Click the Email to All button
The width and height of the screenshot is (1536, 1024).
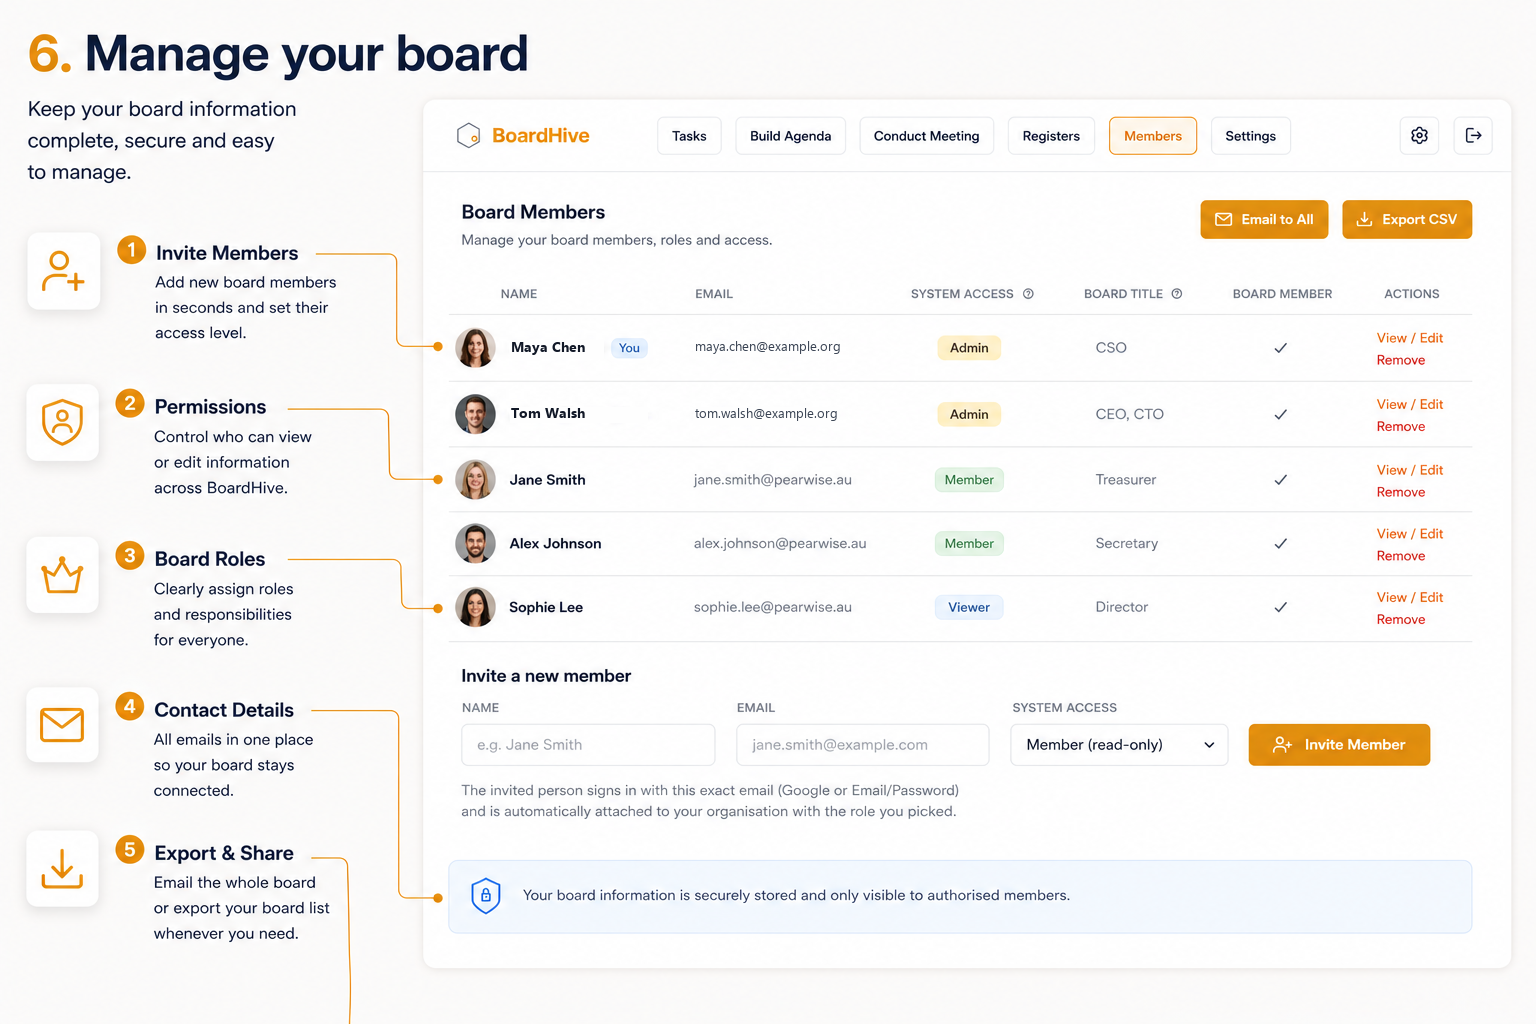[x=1264, y=219]
